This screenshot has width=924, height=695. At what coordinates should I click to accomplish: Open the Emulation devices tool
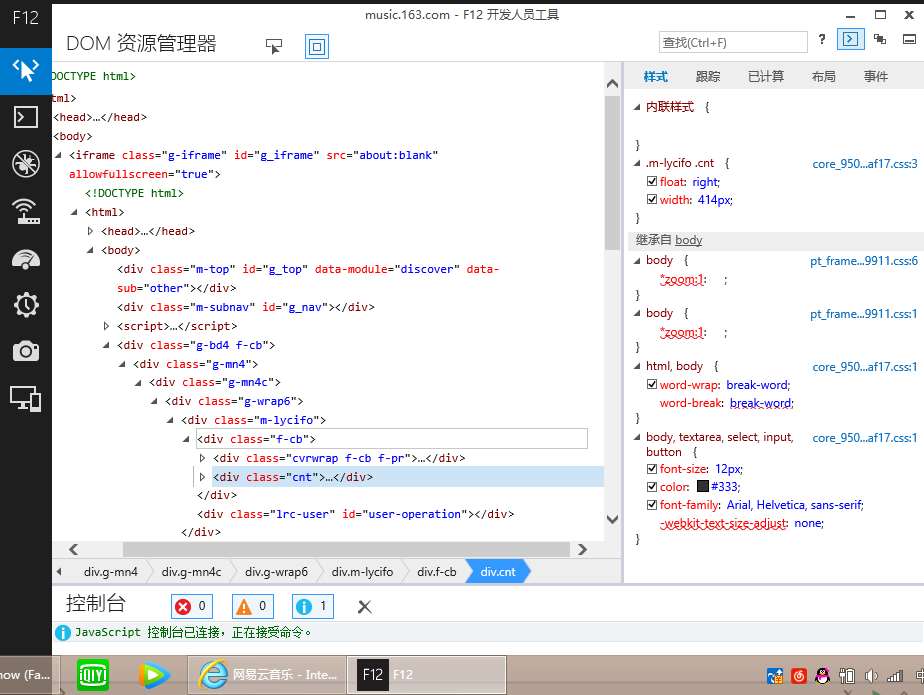pyautogui.click(x=25, y=398)
